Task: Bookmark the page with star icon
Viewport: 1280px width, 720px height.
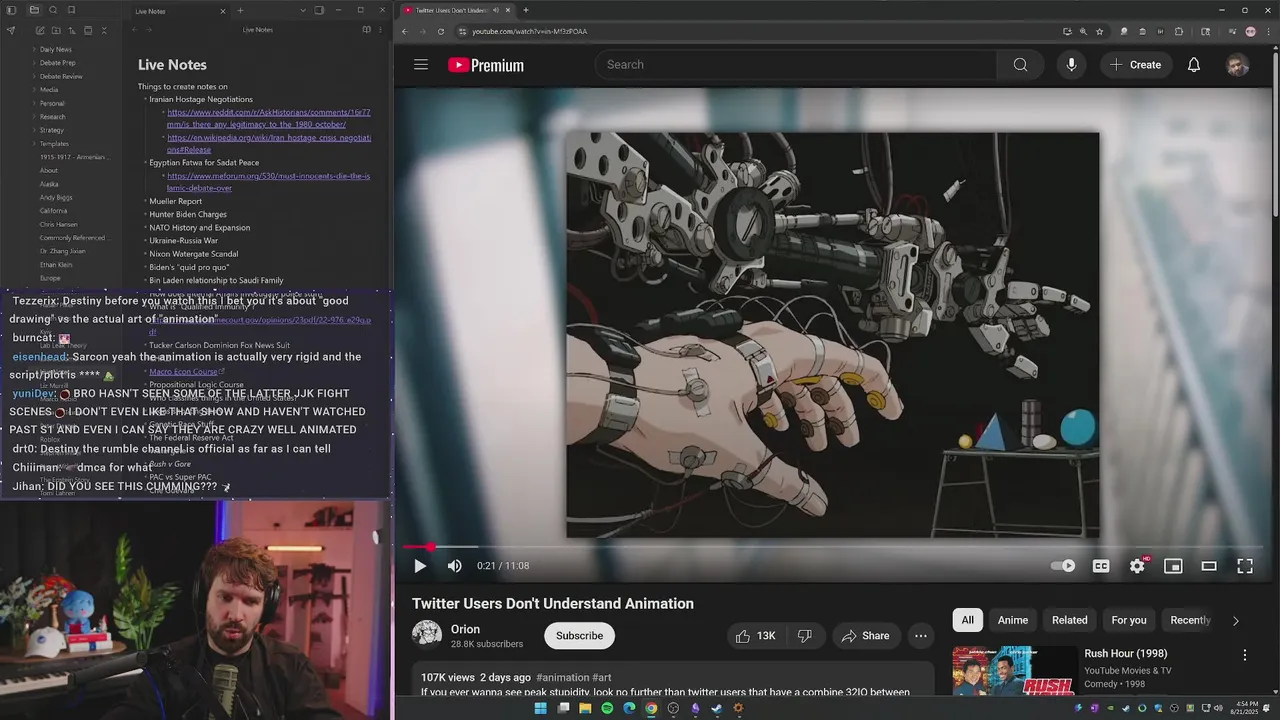Action: tap(1100, 31)
